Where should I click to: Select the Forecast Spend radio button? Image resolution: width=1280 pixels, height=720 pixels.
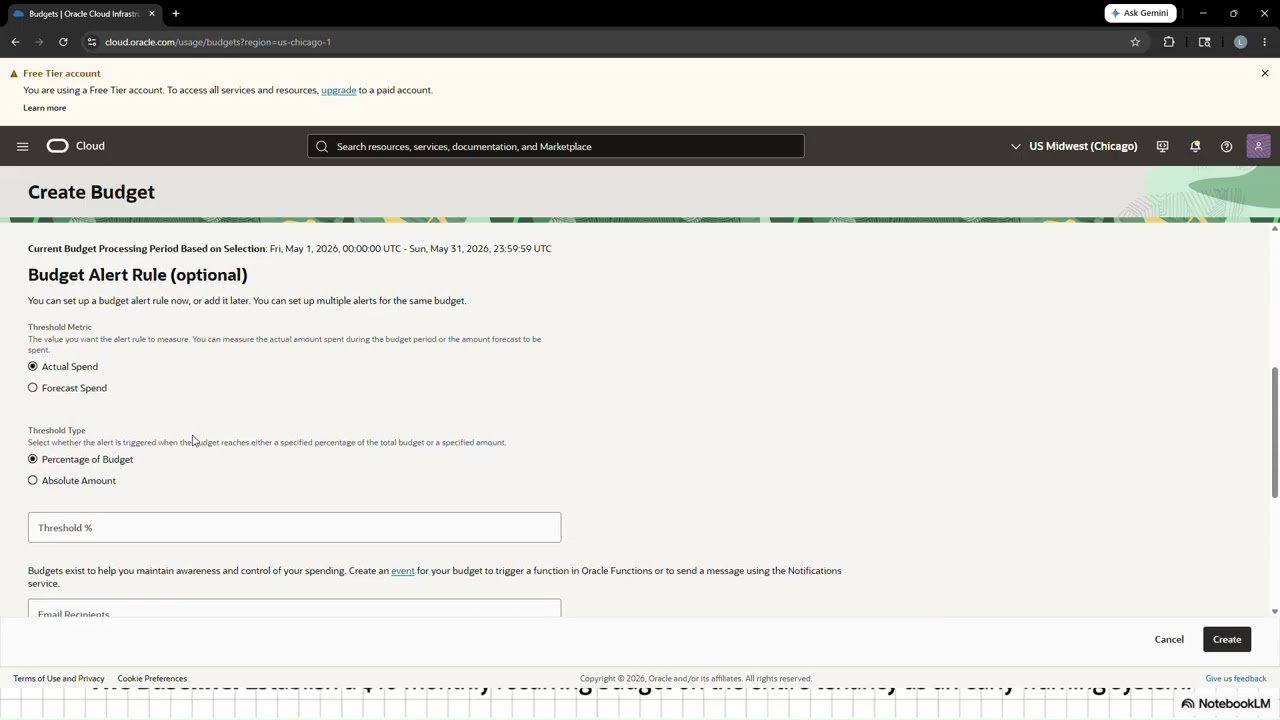33,388
